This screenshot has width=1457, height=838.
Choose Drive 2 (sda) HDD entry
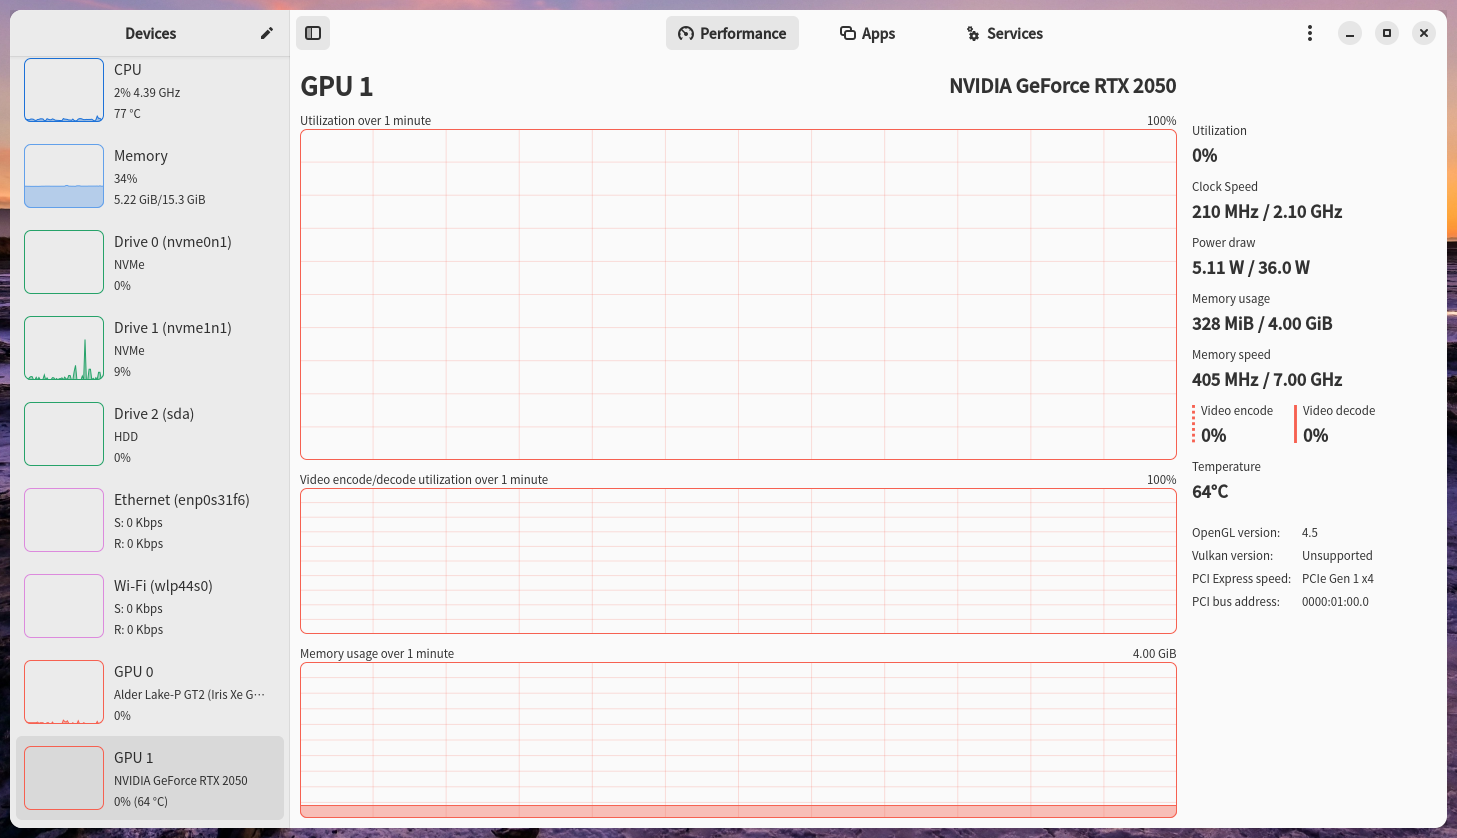coord(150,434)
